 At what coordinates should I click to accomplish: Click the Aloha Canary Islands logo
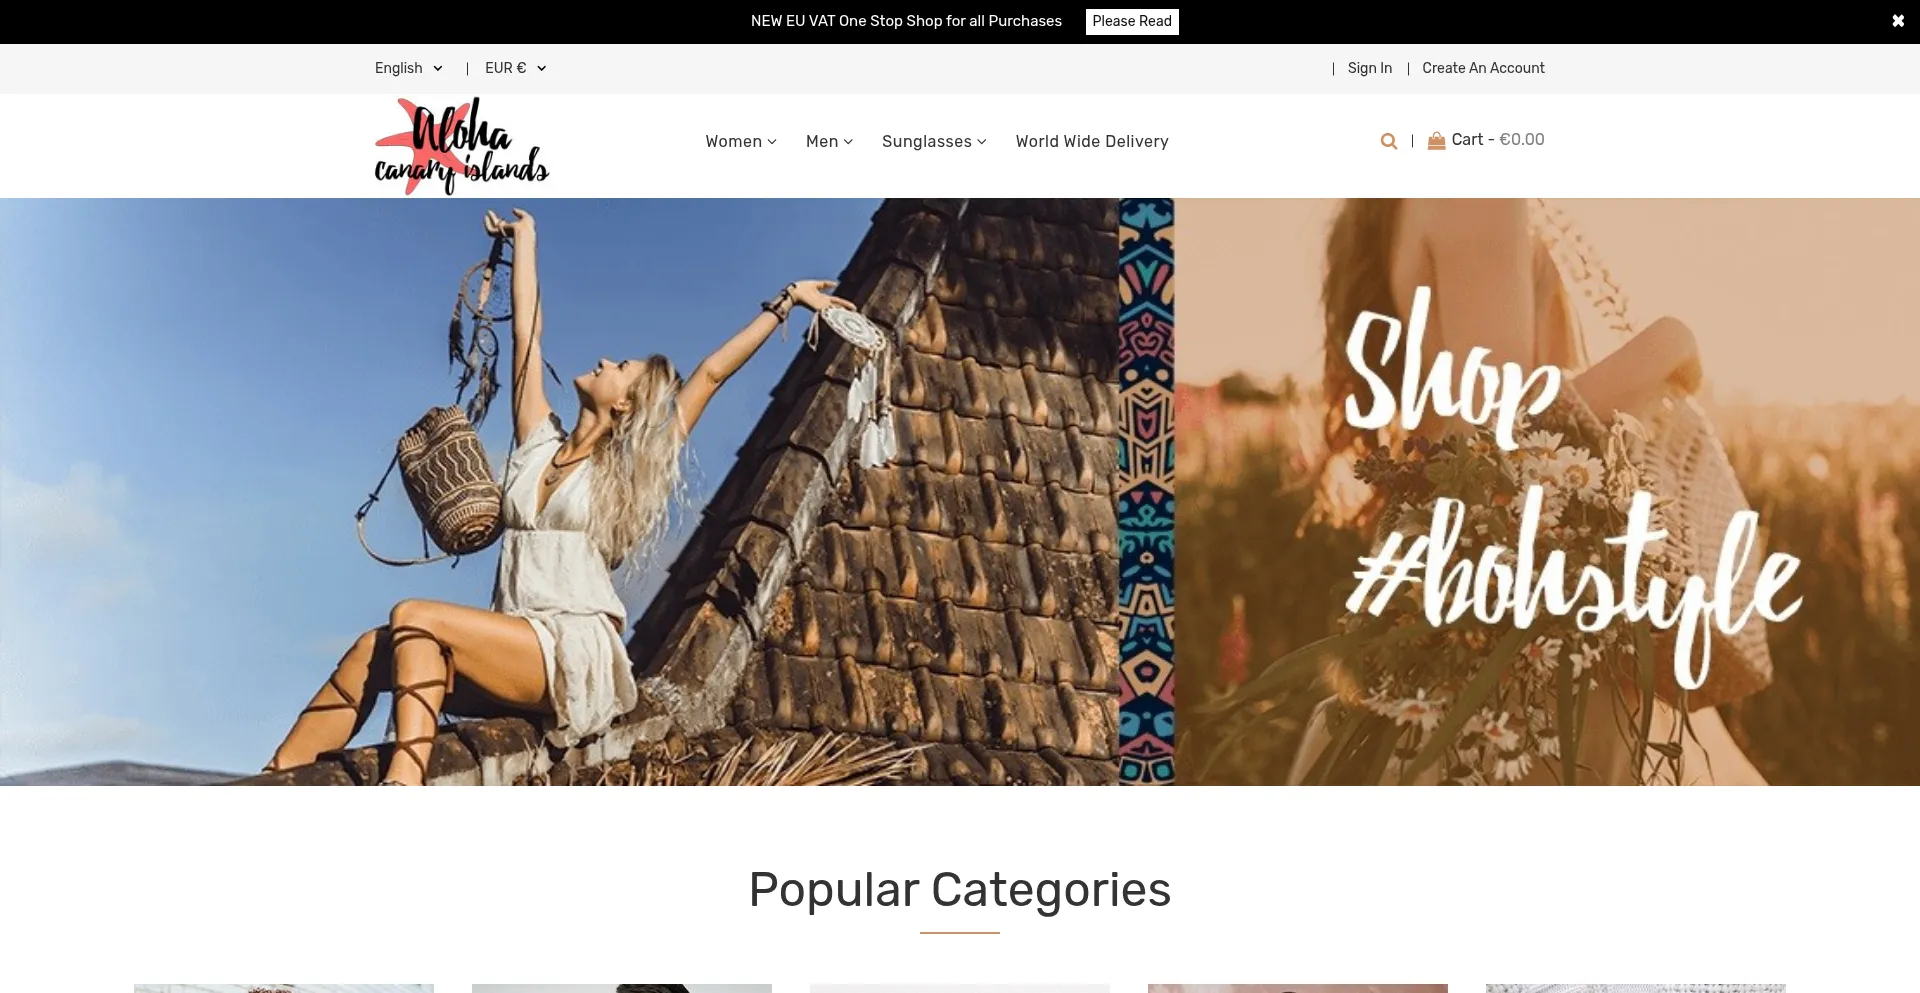point(462,146)
